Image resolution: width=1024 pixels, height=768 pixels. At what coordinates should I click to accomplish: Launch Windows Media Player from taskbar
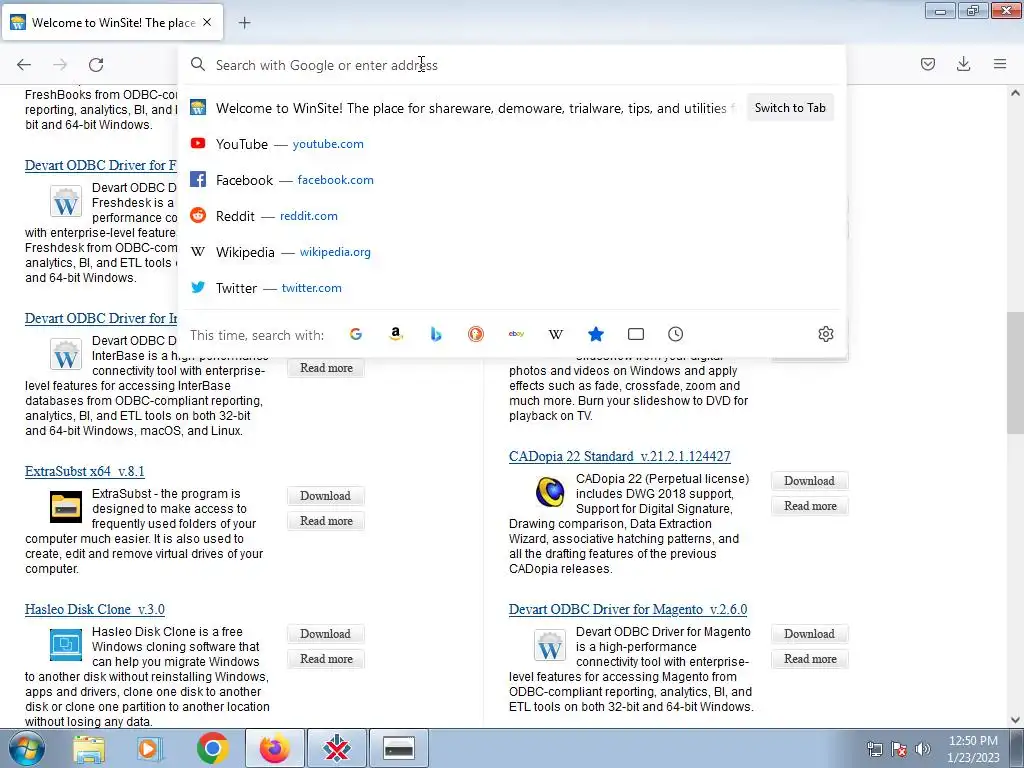(150, 748)
